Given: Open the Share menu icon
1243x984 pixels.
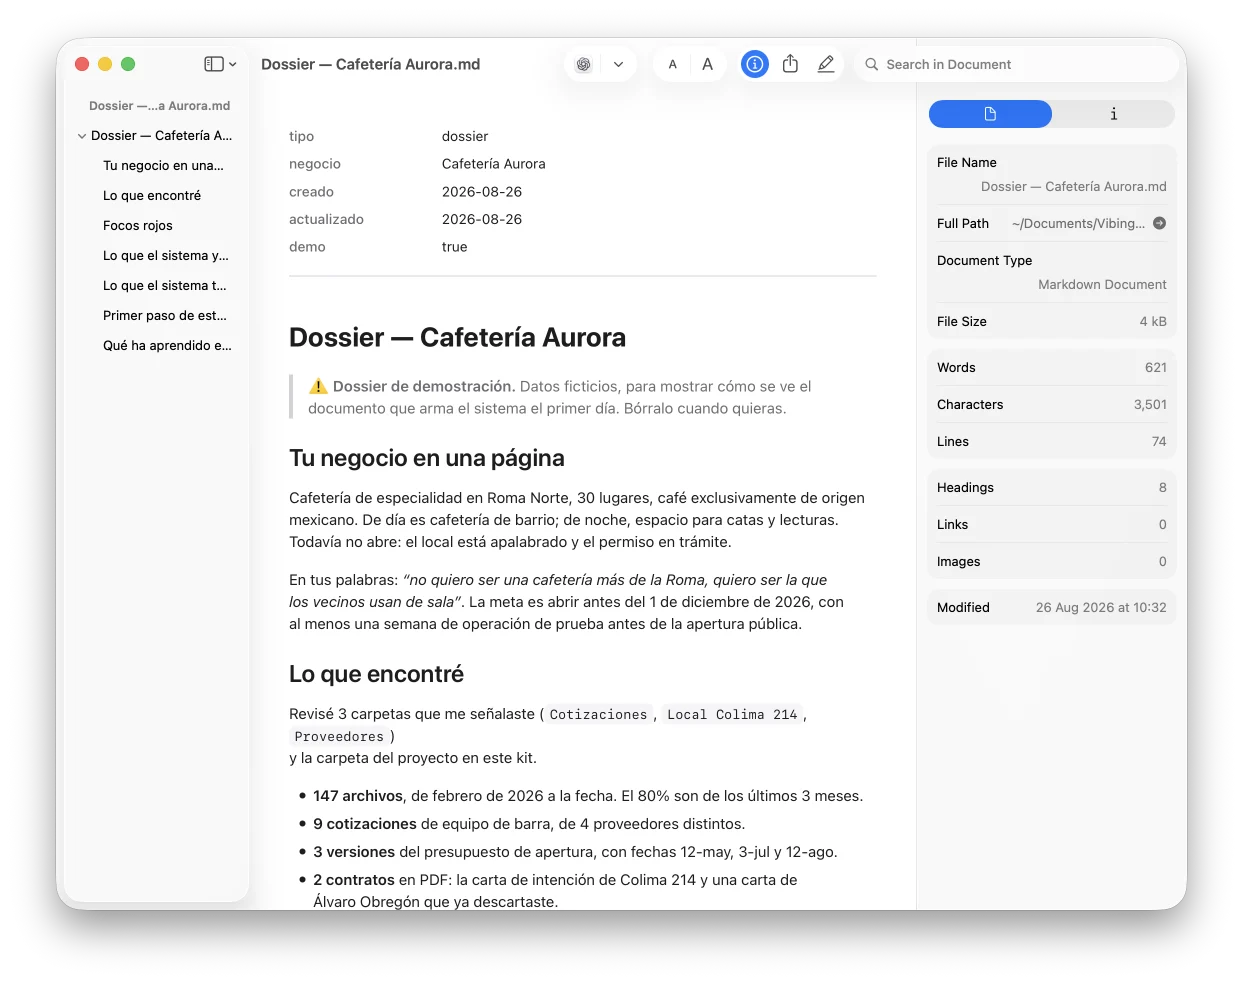Looking at the screenshot, I should pyautogui.click(x=790, y=64).
